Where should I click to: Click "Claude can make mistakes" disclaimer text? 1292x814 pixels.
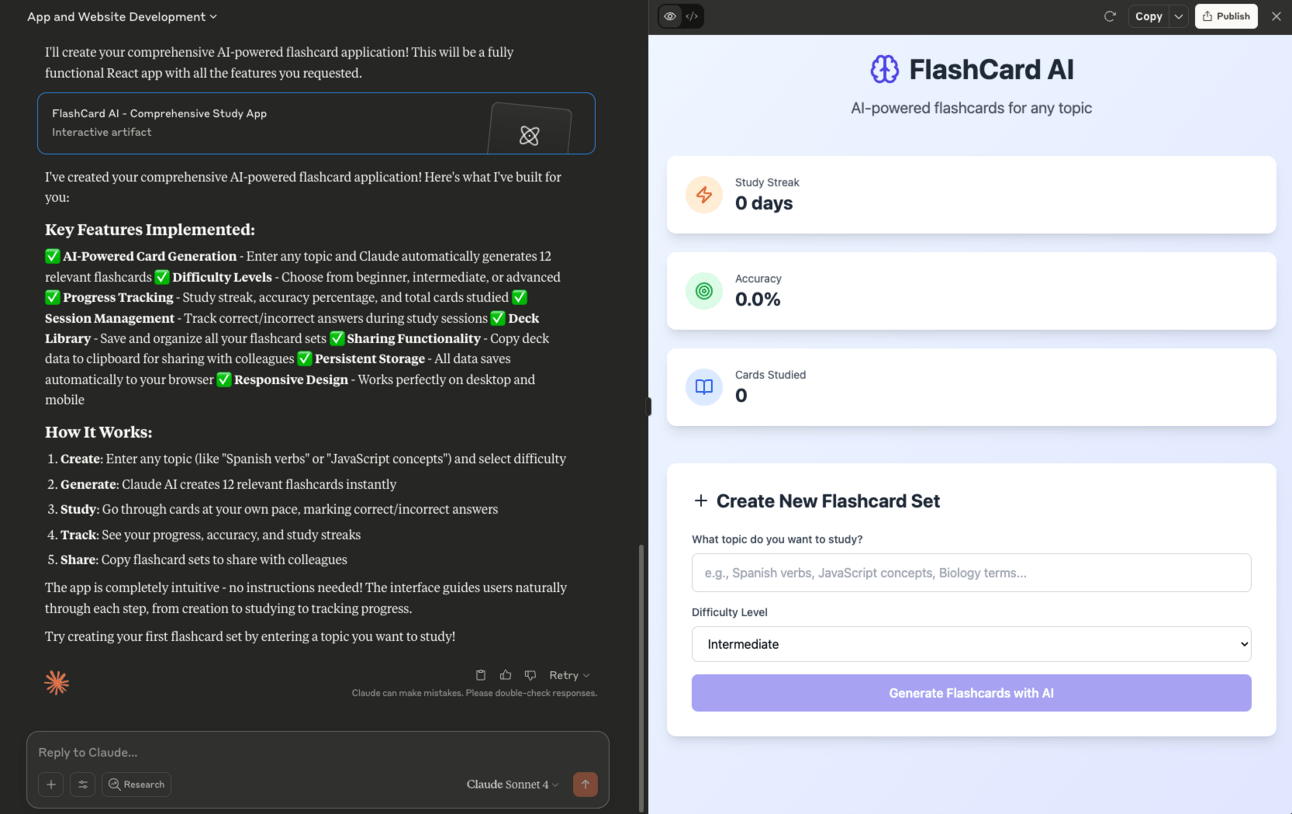click(x=474, y=693)
